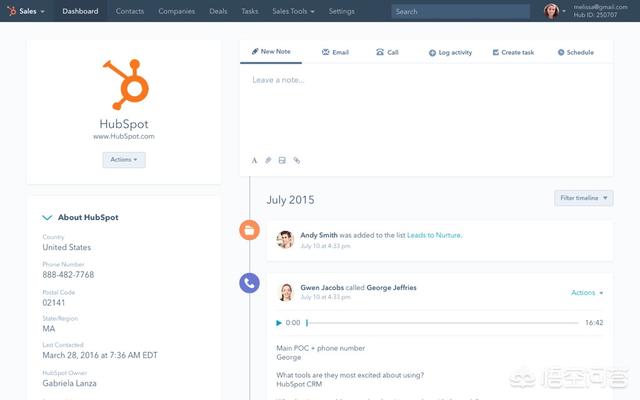
Task: Open the account dropdown arrow beside avatar
Action: [x=564, y=11]
